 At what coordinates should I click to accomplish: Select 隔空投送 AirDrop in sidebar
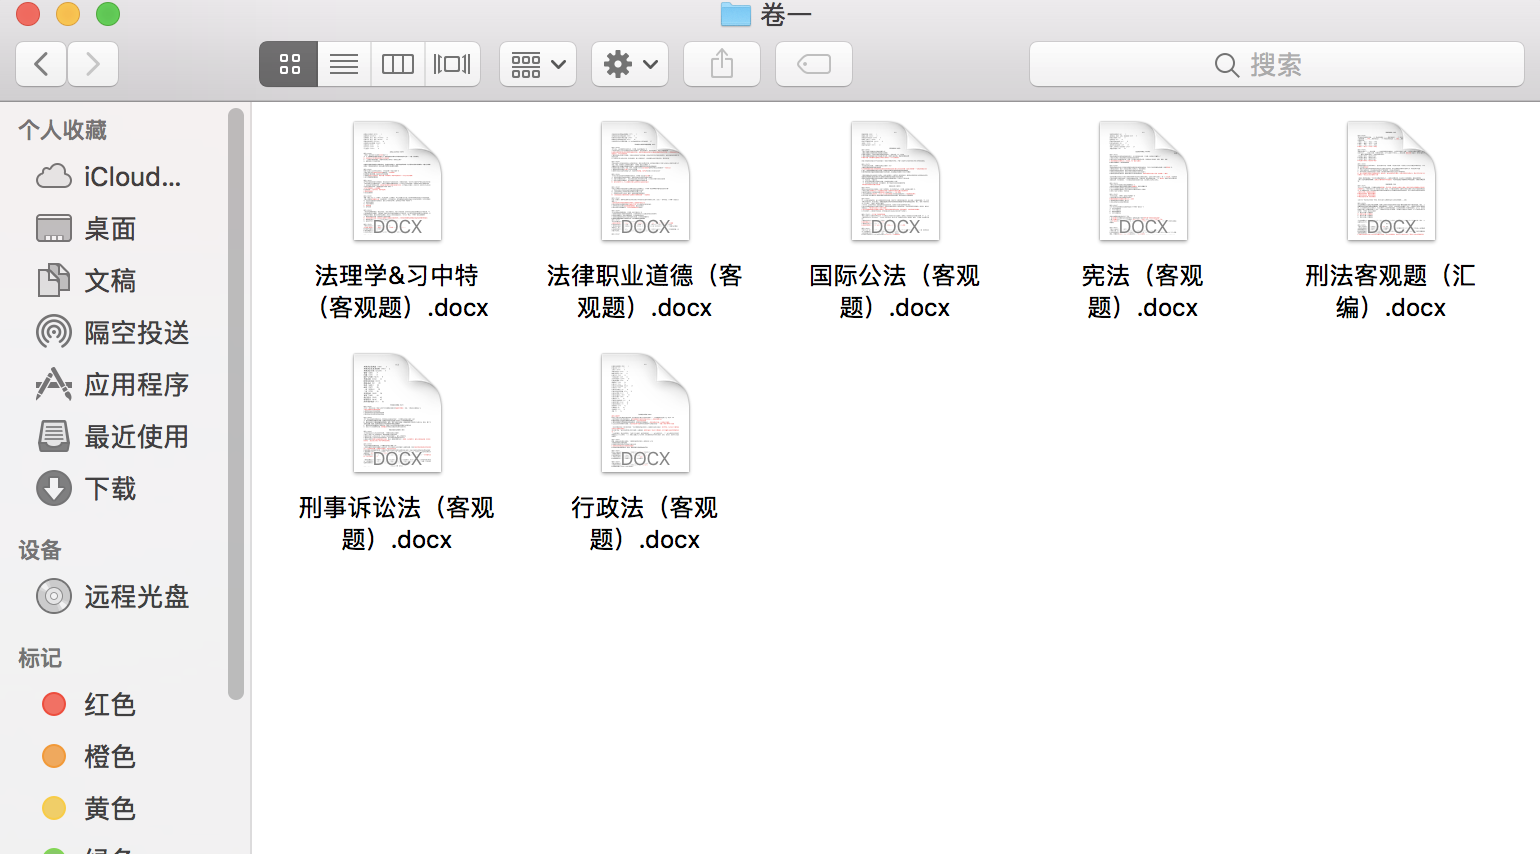(113, 332)
